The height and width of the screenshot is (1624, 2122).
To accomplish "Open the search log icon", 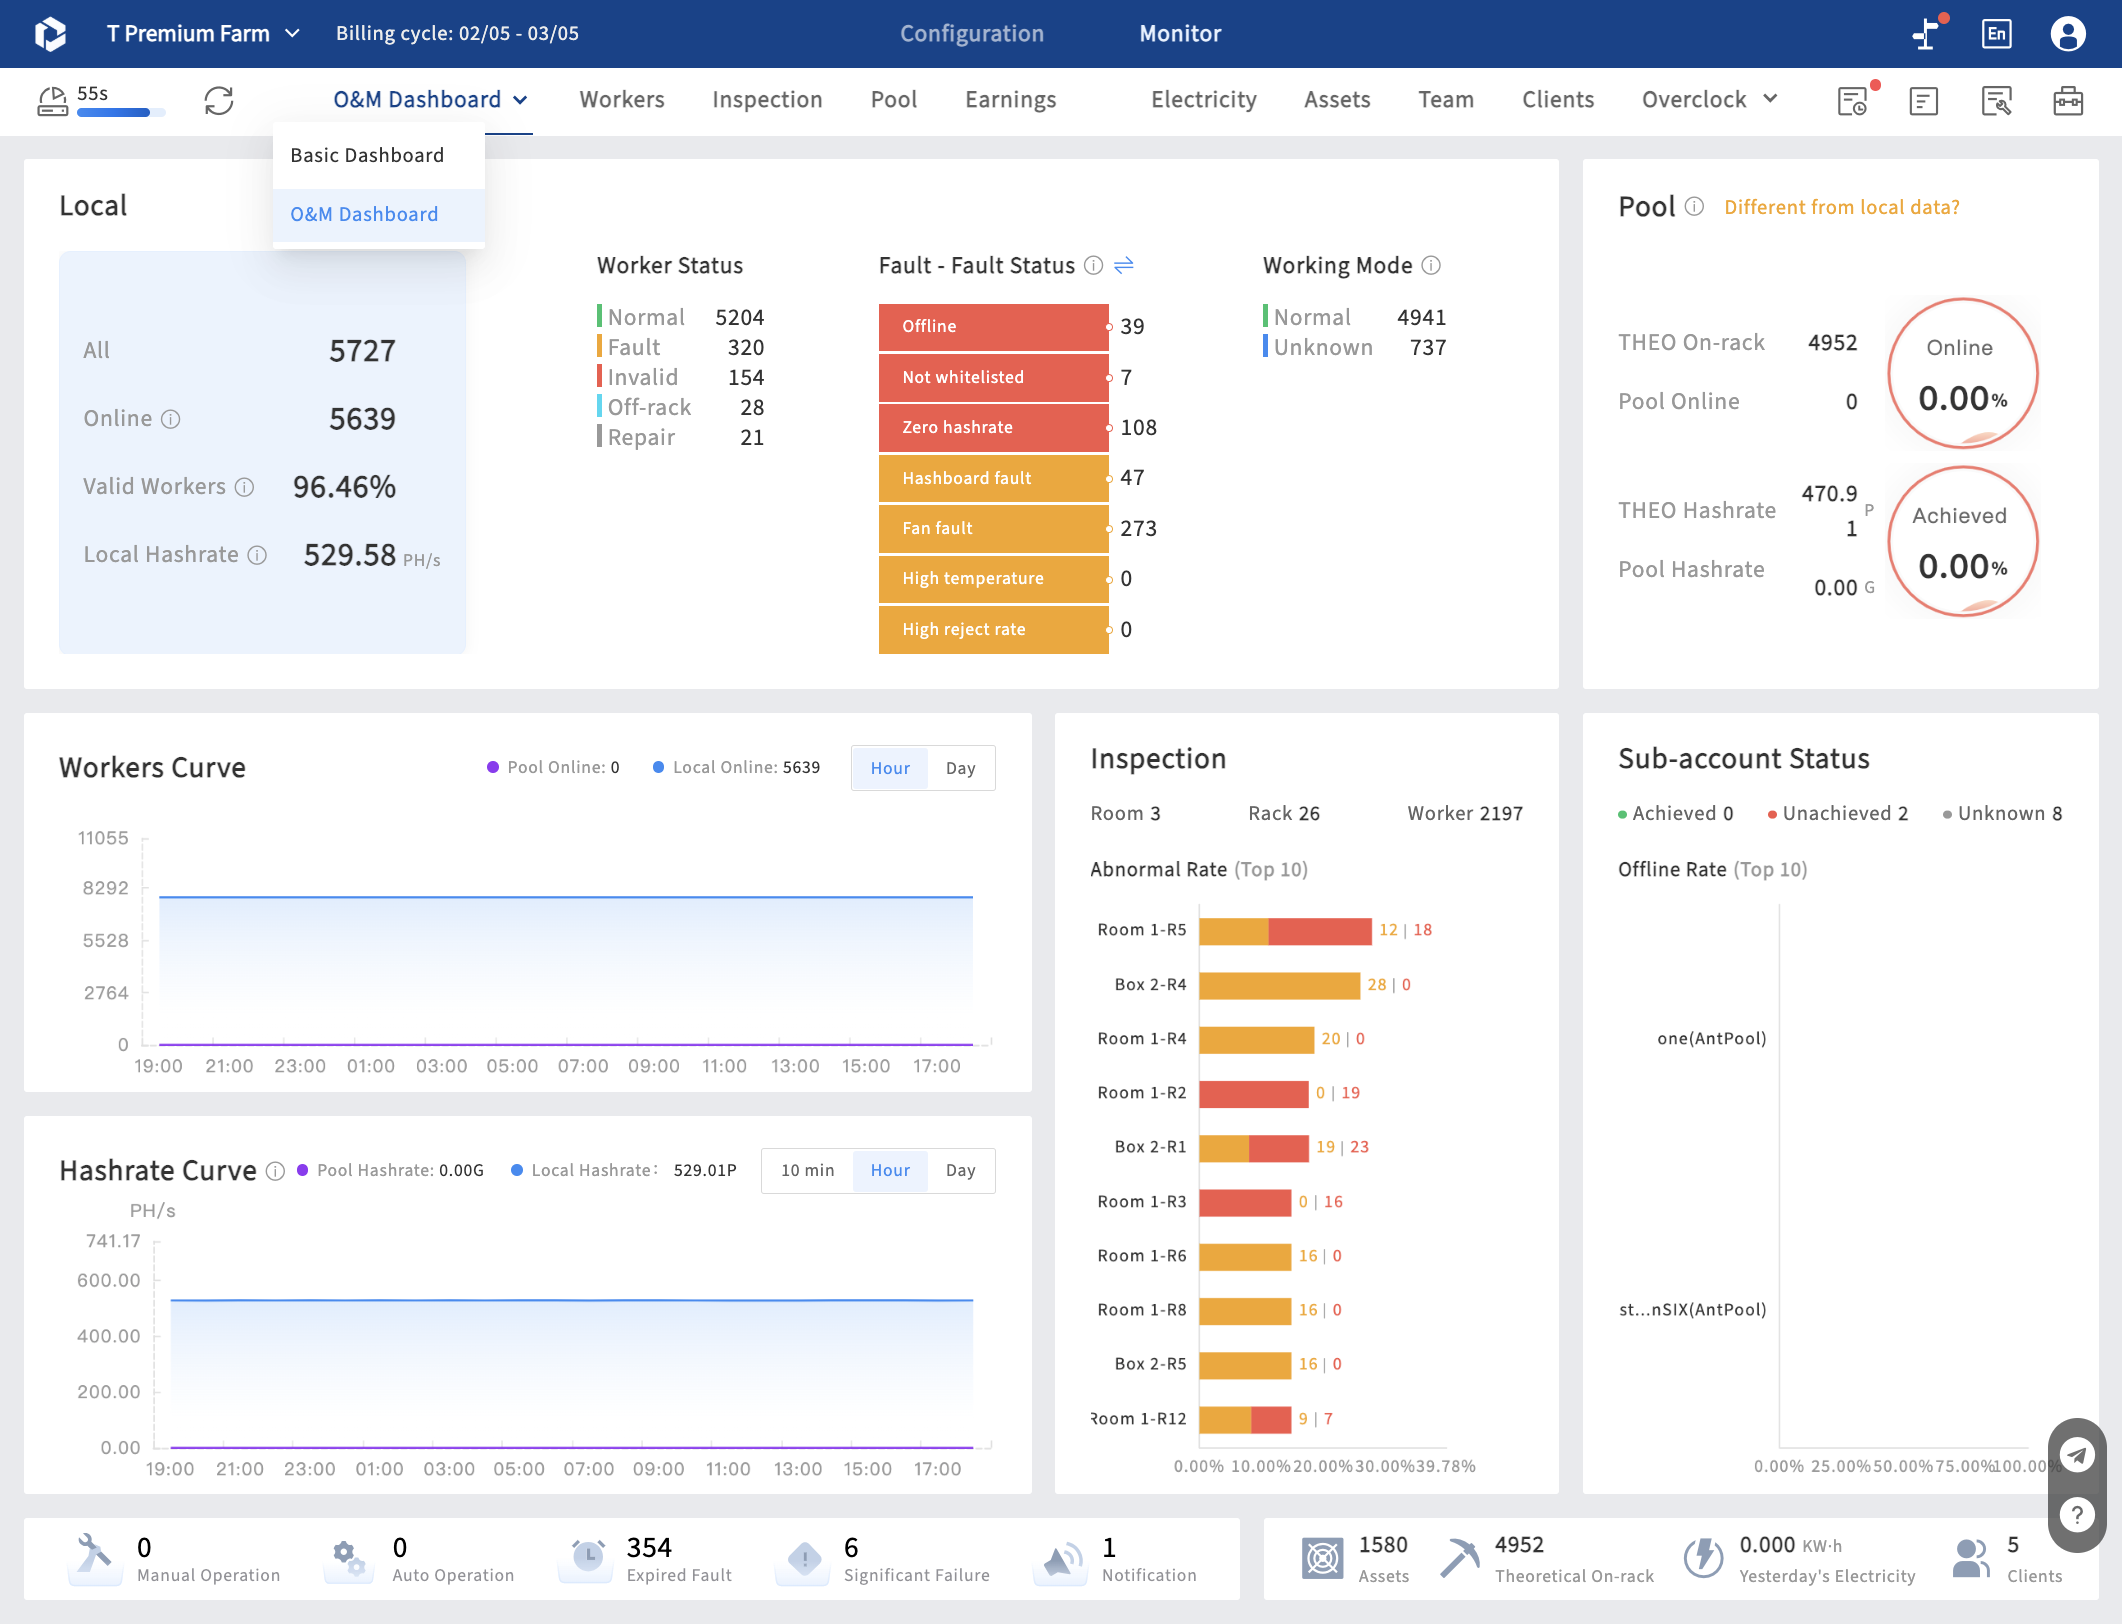I will coord(1996,101).
